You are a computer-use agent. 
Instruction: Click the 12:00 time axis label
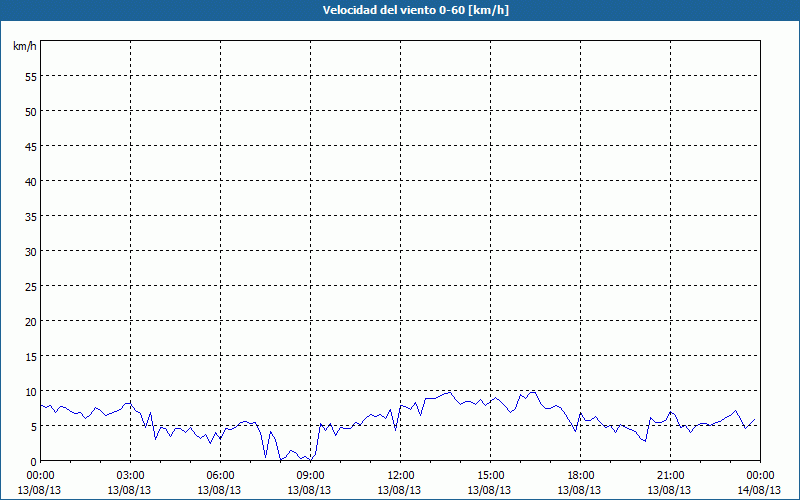coord(401,476)
